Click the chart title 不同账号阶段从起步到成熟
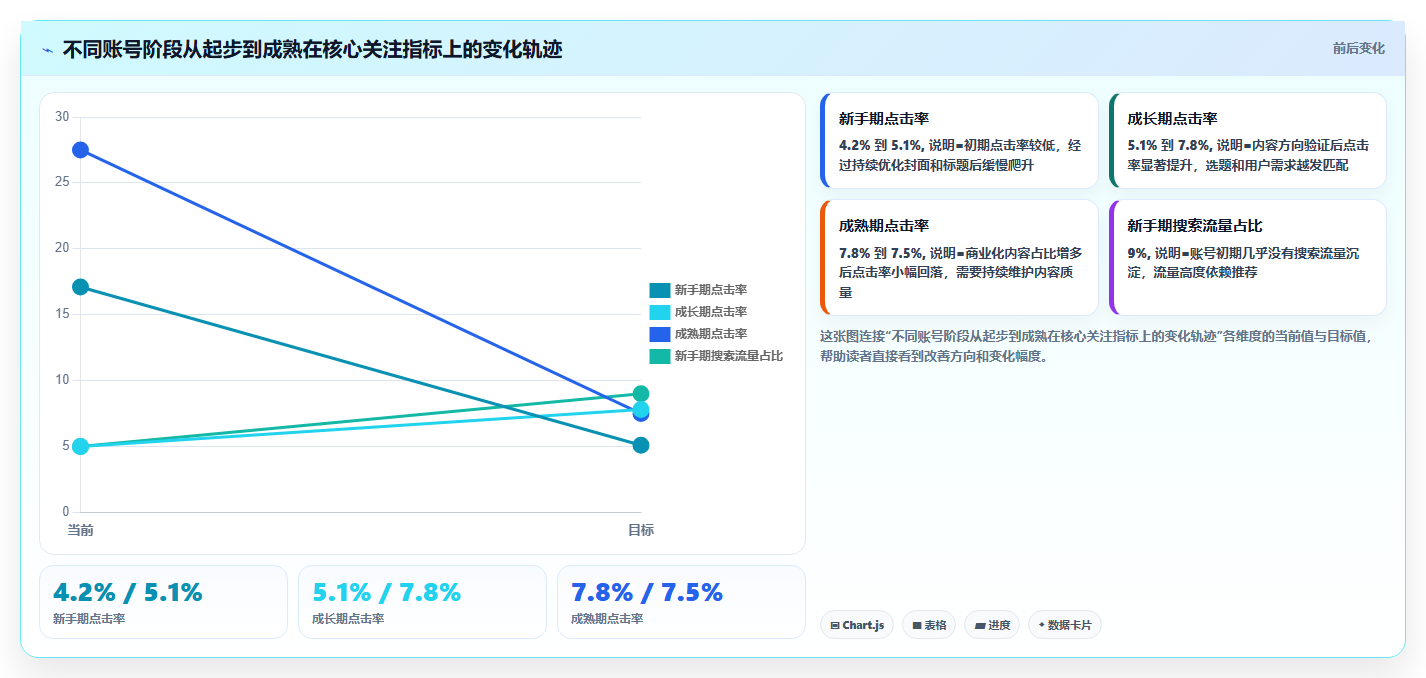Viewport: 1426px width, 678px height. click(x=312, y=49)
